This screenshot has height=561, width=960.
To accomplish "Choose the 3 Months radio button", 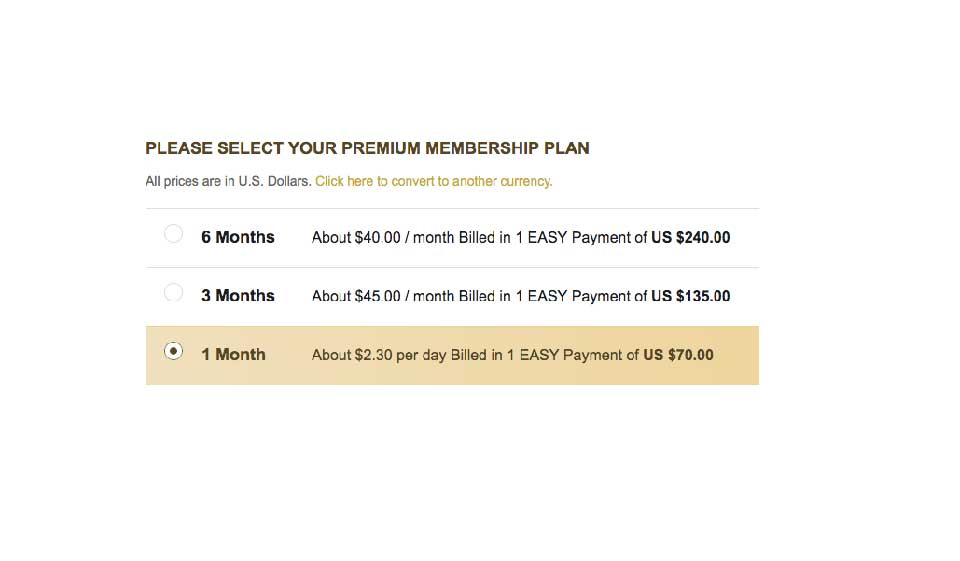I will [173, 293].
